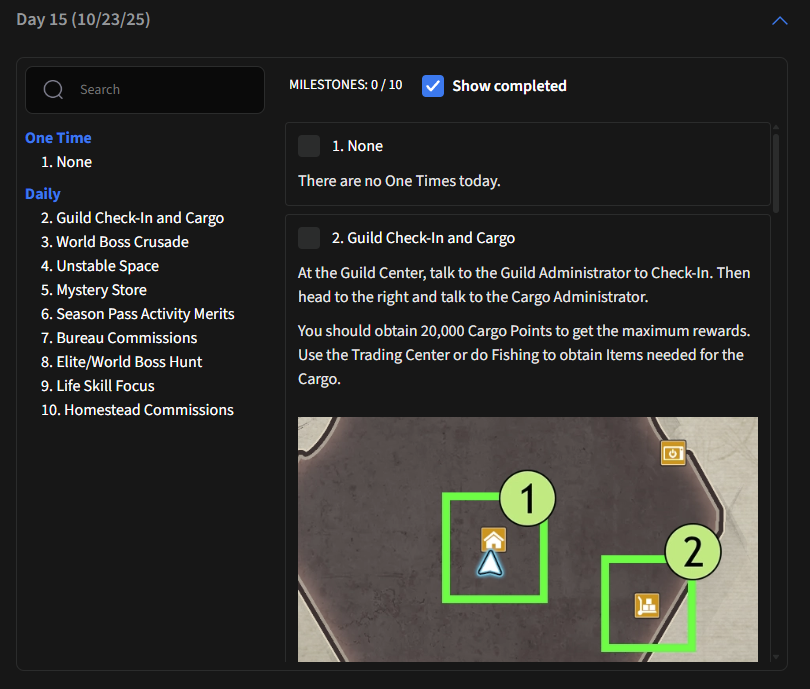Jump to Daily section heading
Image resolution: width=810 pixels, height=689 pixels.
(x=43, y=194)
